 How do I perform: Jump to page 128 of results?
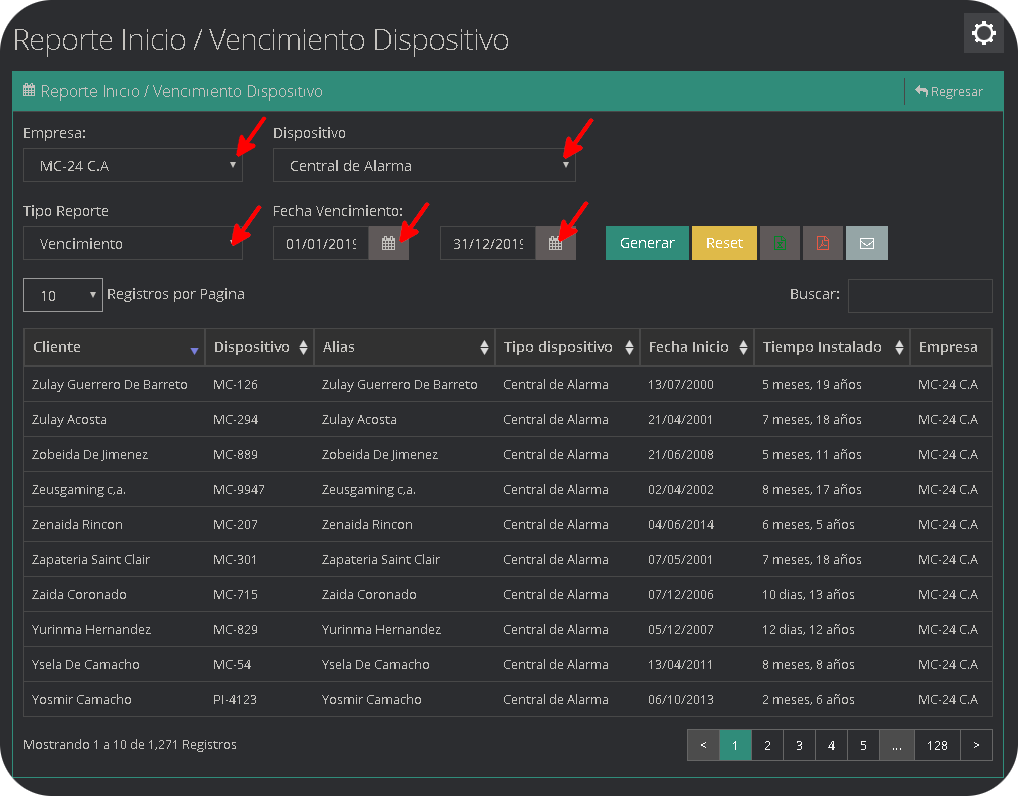click(937, 745)
